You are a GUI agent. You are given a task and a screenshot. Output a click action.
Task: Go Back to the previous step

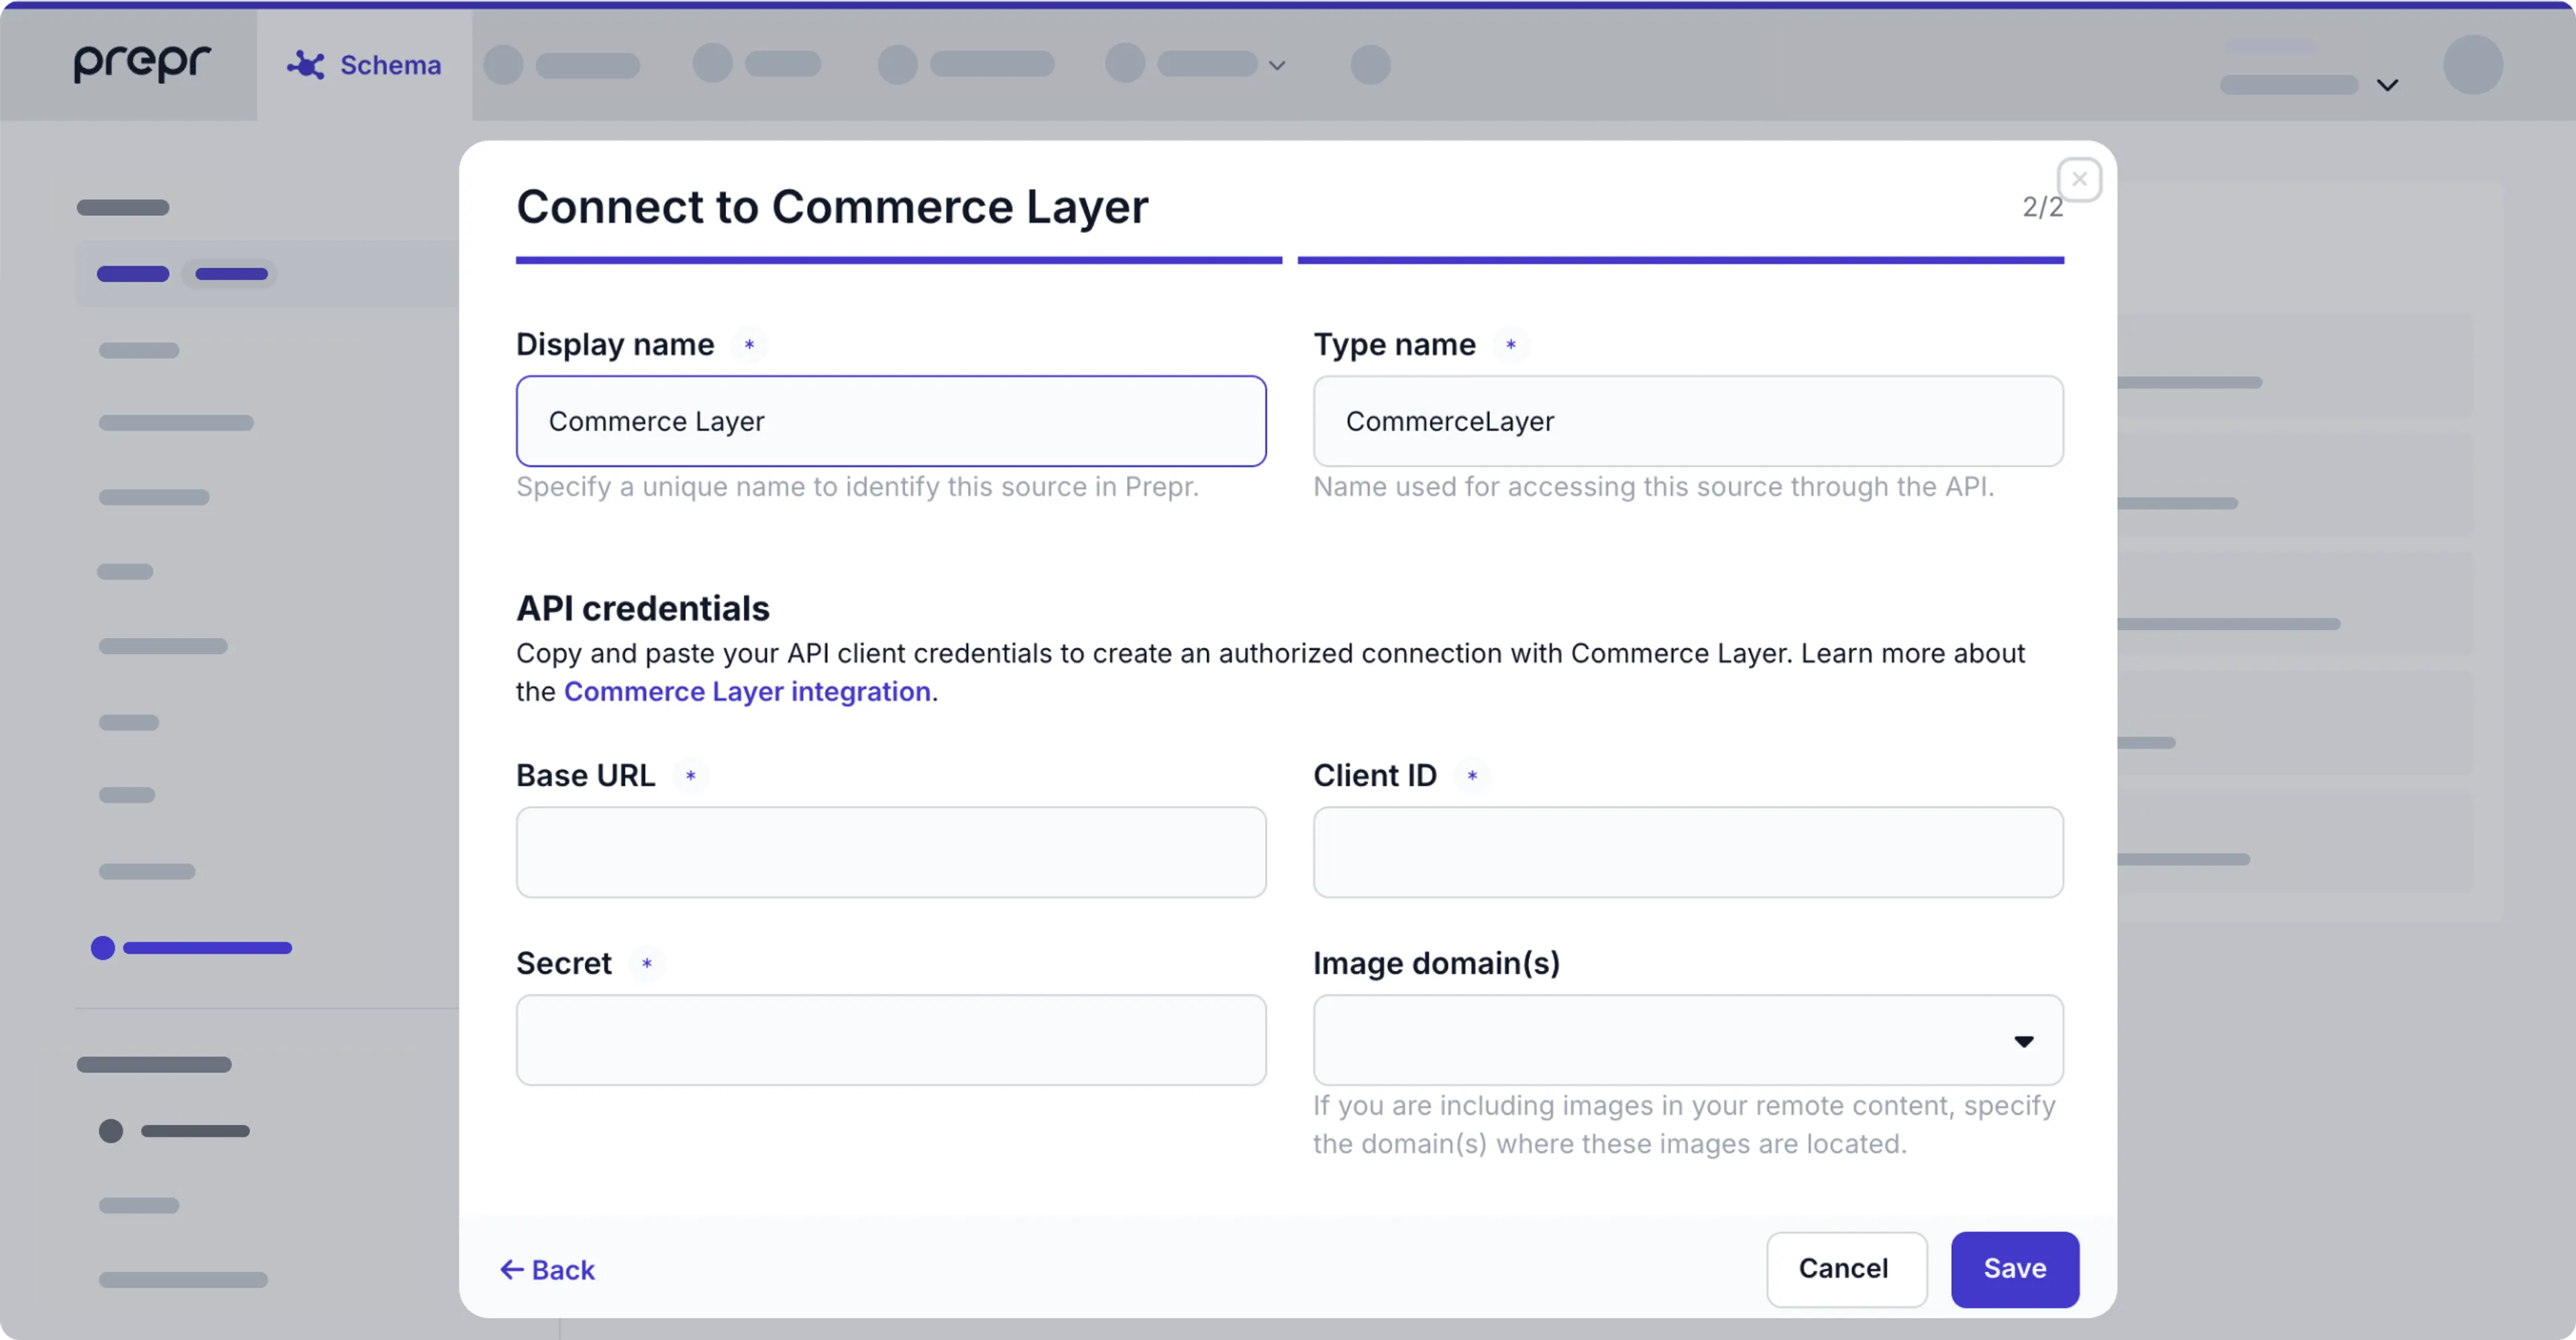pyautogui.click(x=562, y=1270)
